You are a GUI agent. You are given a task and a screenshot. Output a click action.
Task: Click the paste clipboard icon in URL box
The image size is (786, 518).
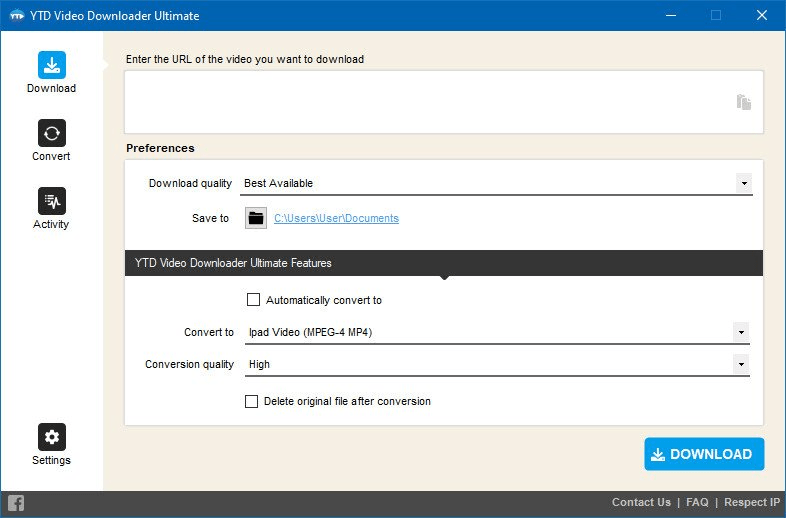tap(743, 102)
